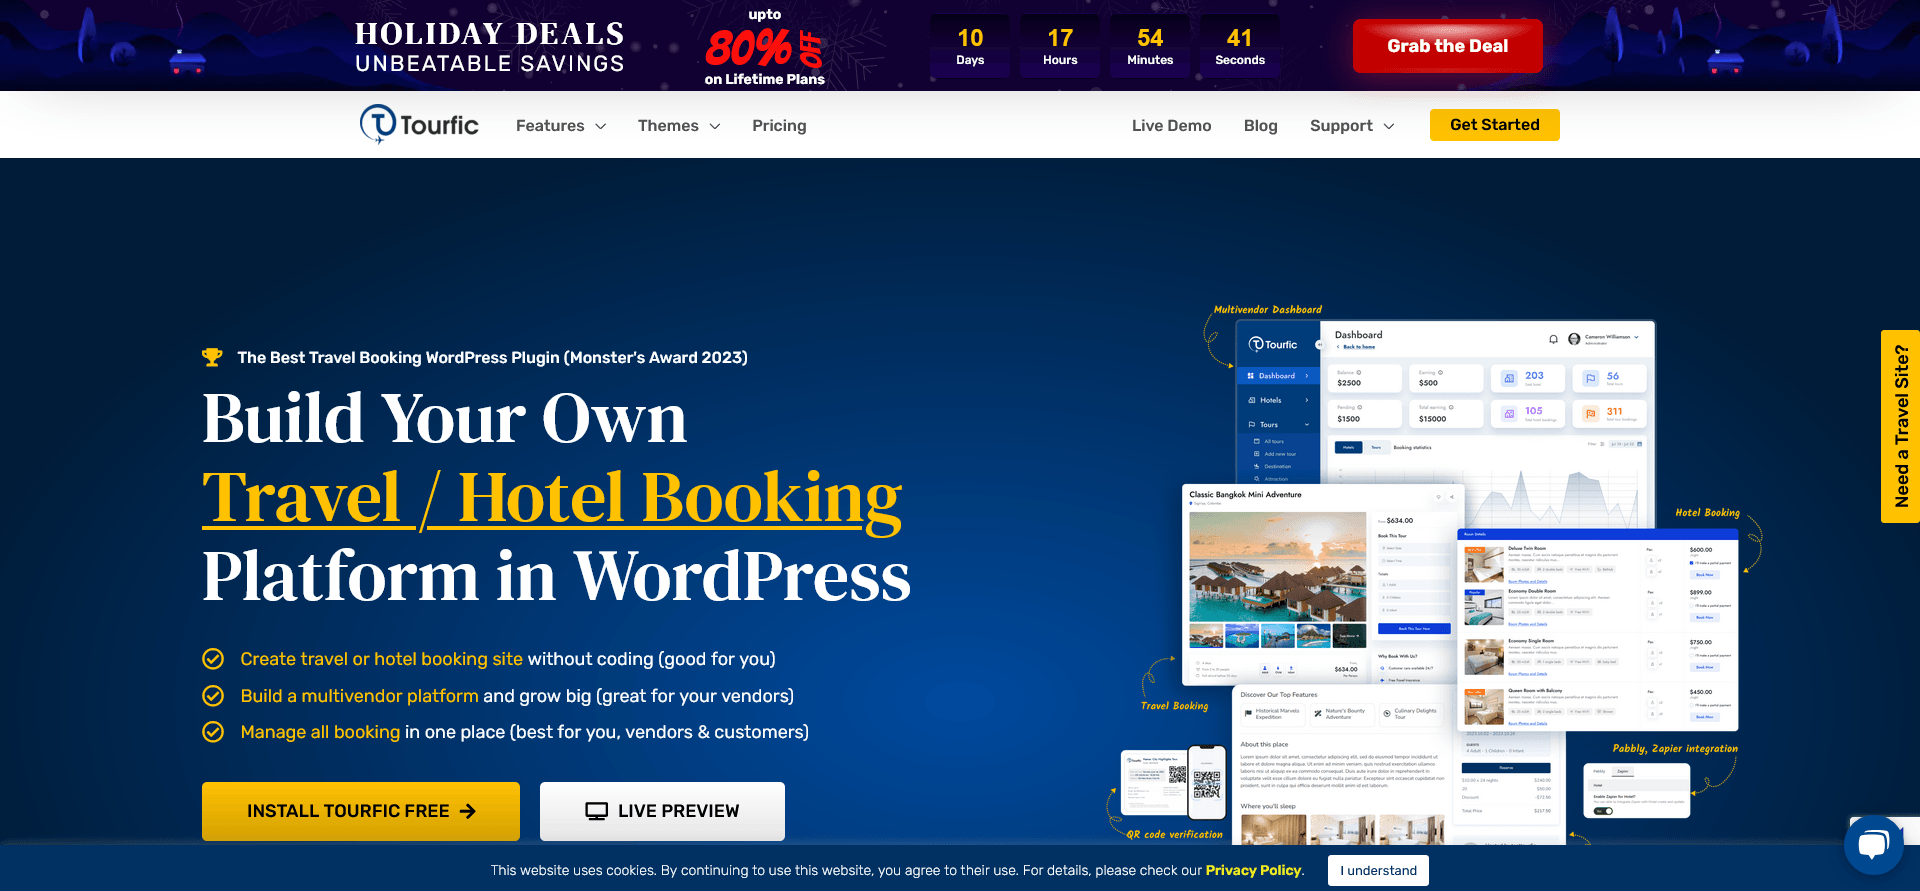Viewport: 1920px width, 891px height.
Task: Click the Manage all booking text
Action: pyautogui.click(x=320, y=732)
